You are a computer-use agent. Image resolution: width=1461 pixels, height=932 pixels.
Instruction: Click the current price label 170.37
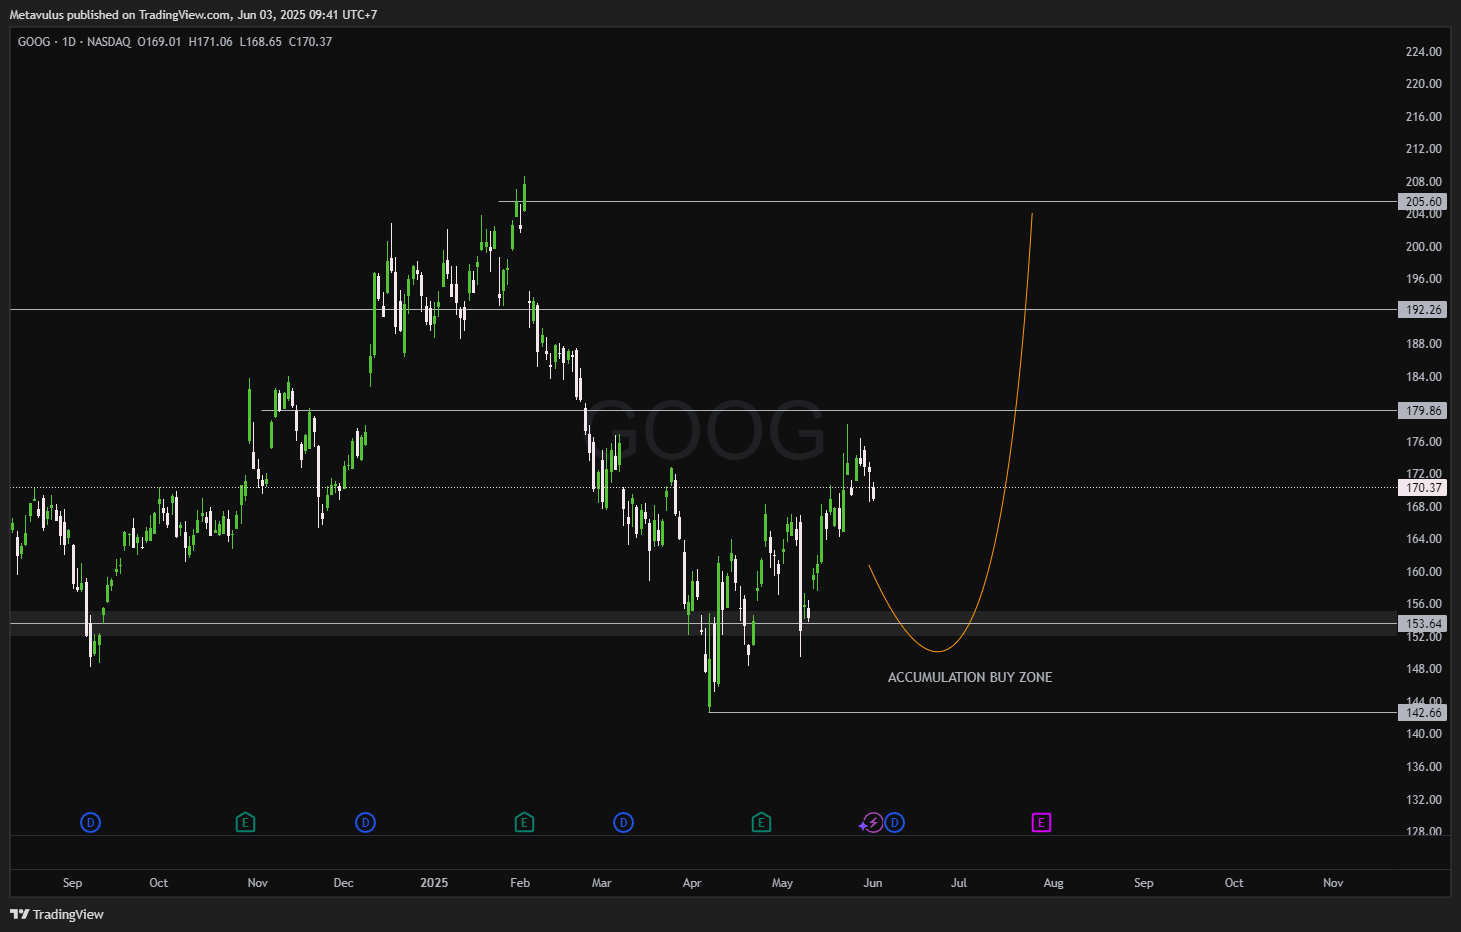[x=1423, y=488]
